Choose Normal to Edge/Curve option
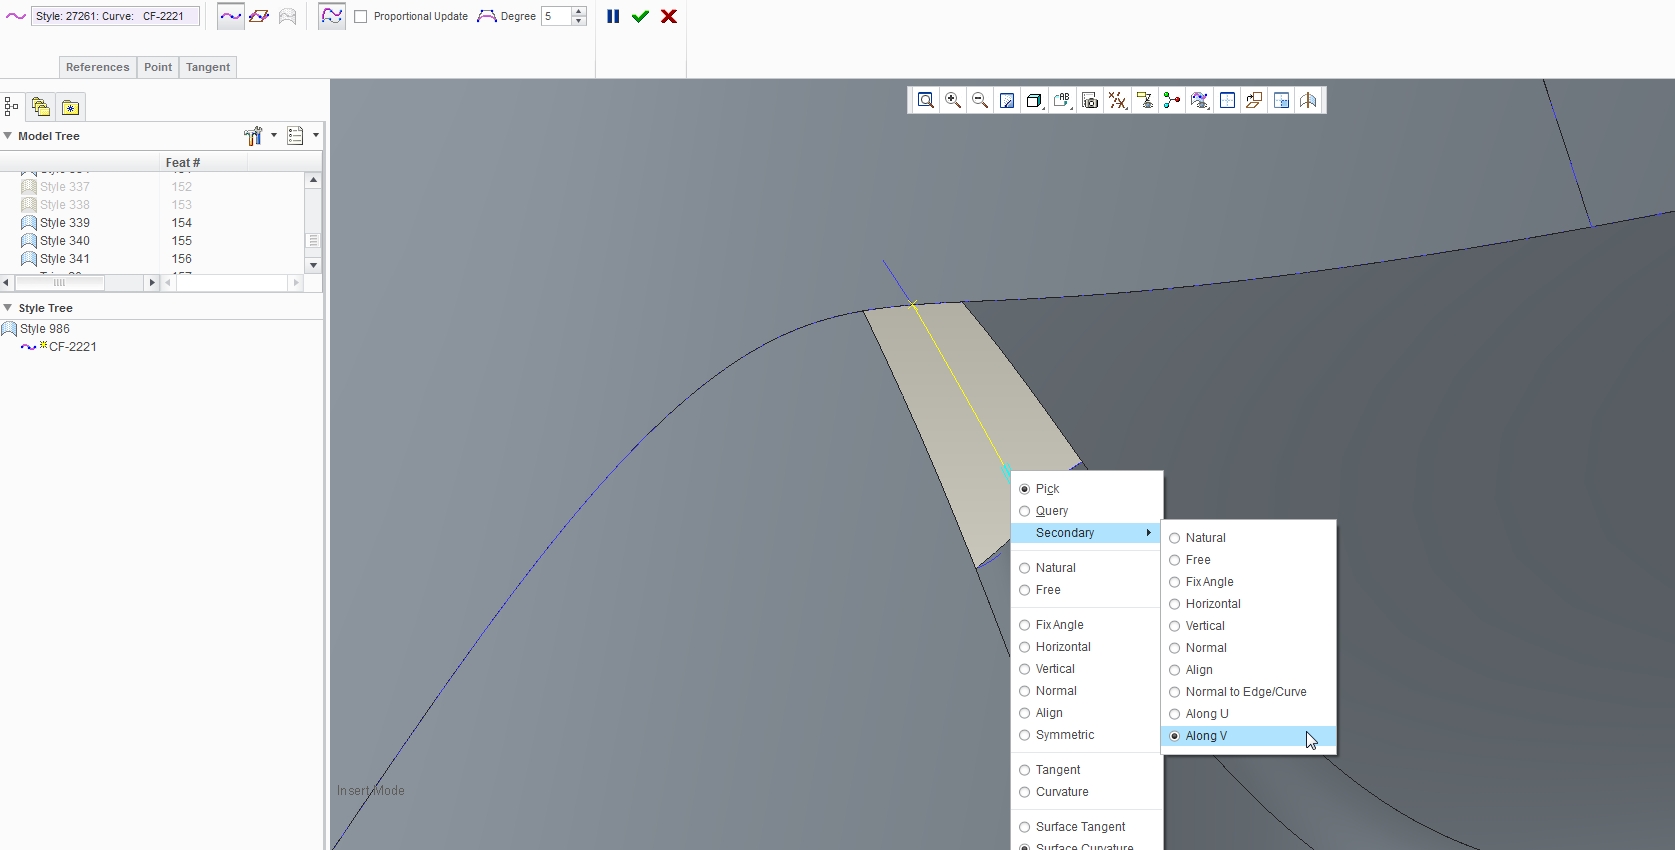1675x850 pixels. point(1248,692)
